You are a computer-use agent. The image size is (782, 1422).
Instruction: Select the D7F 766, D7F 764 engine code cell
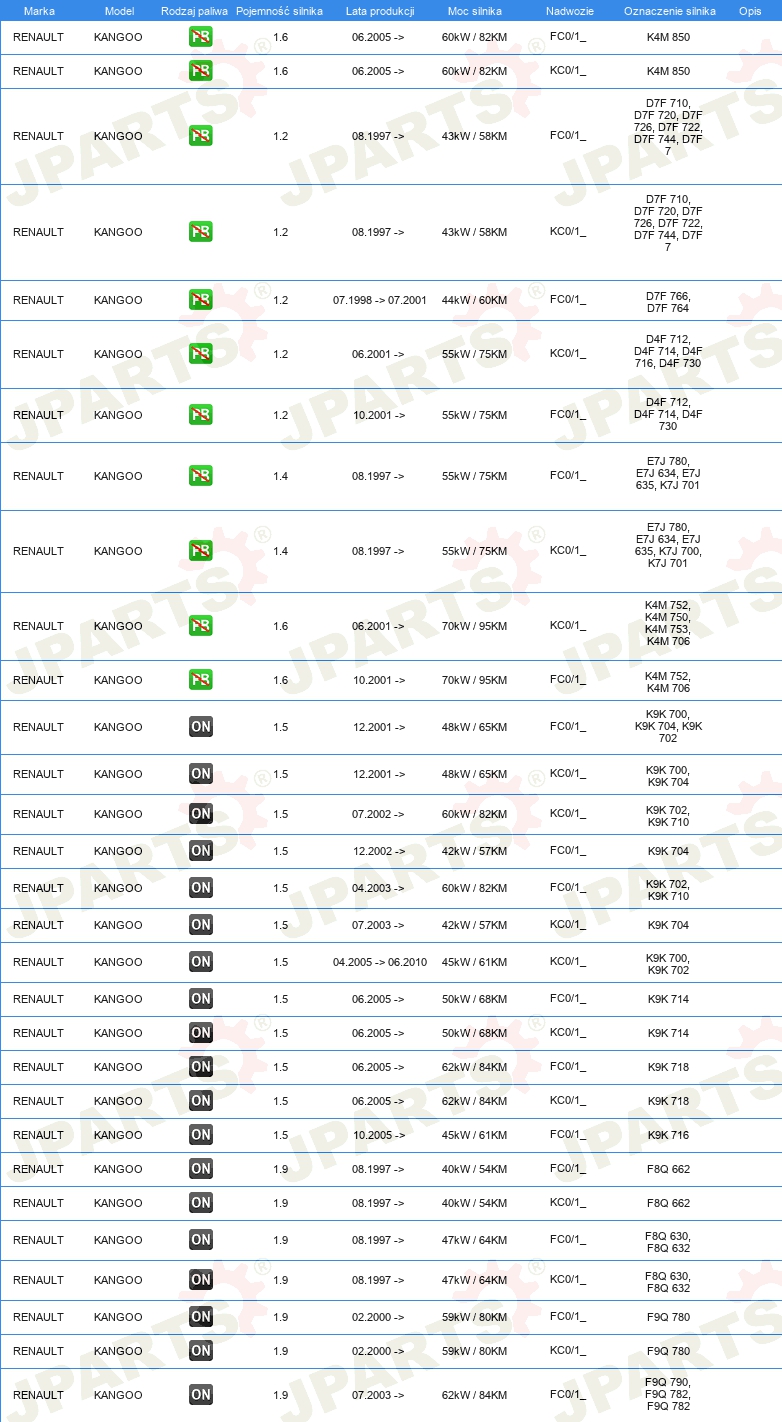tap(668, 302)
